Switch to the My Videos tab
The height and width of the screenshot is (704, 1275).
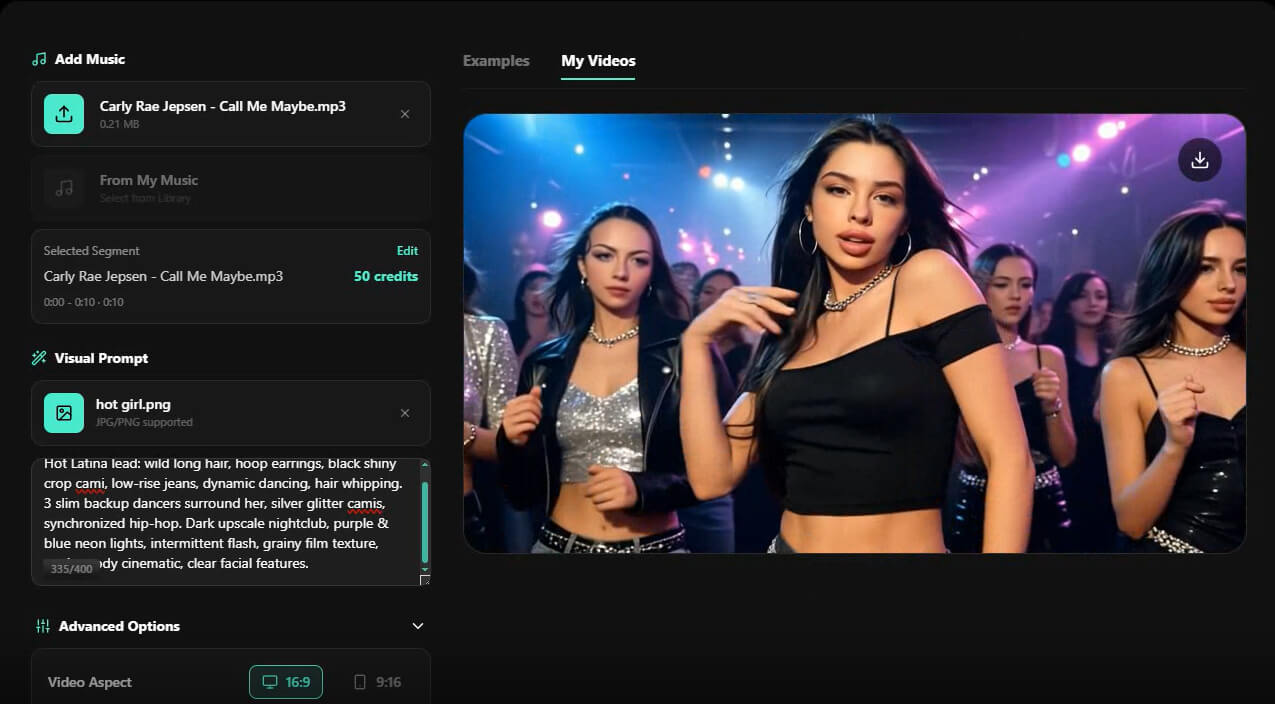[598, 61]
